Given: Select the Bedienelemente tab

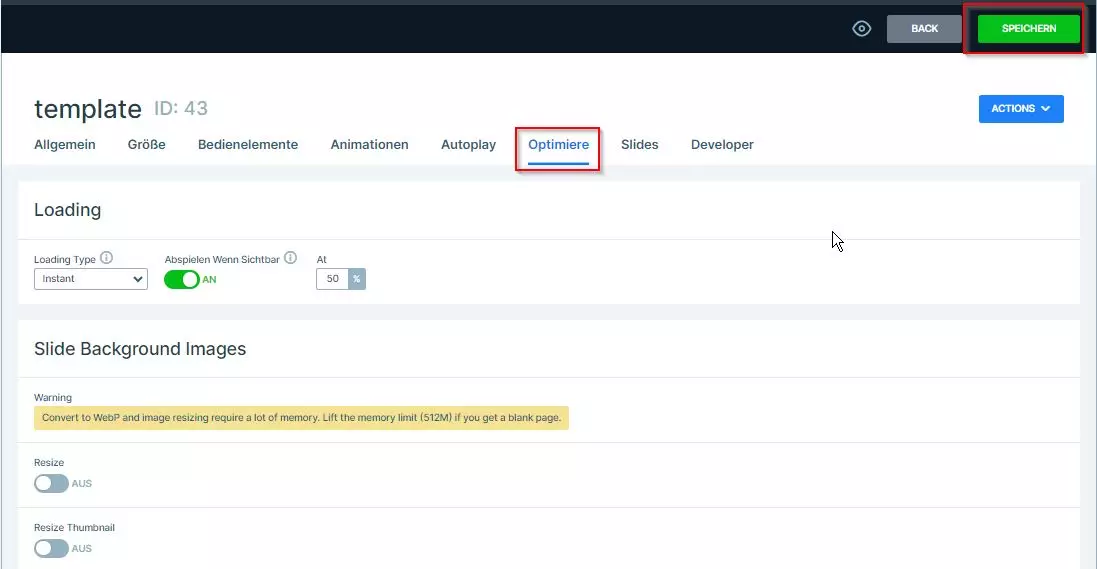Looking at the screenshot, I should coord(248,145).
